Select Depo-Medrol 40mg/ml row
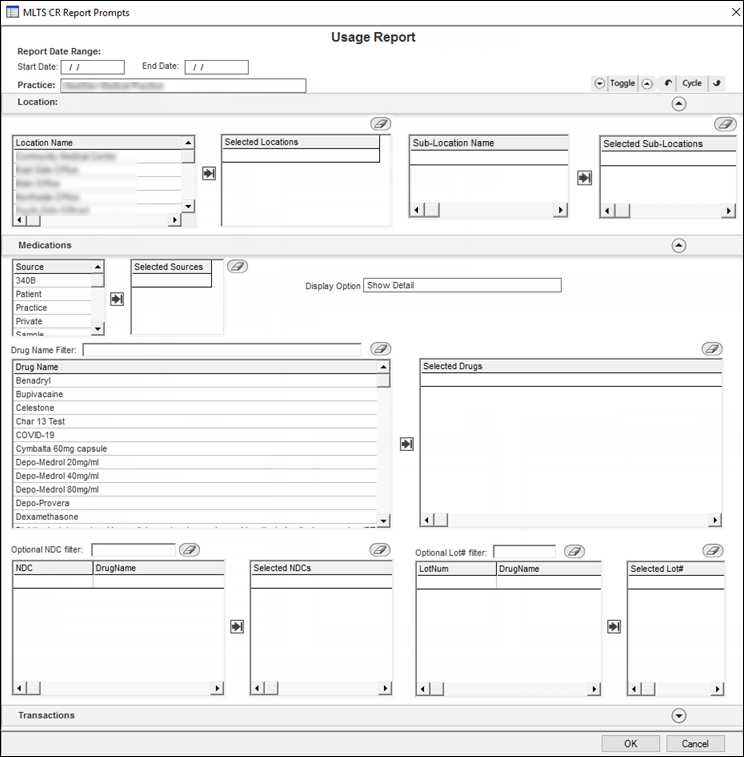Image resolution: width=744 pixels, height=757 pixels. point(195,476)
